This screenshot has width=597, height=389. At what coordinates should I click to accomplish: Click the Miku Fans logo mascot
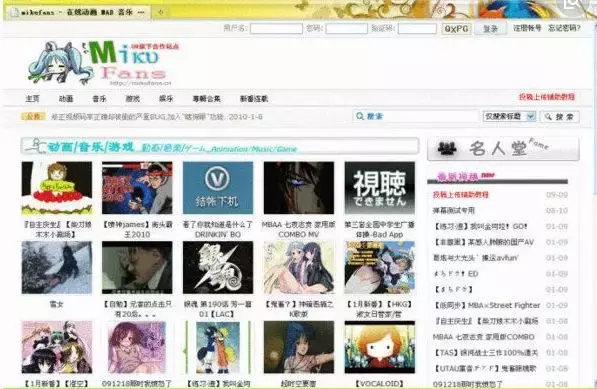point(59,63)
